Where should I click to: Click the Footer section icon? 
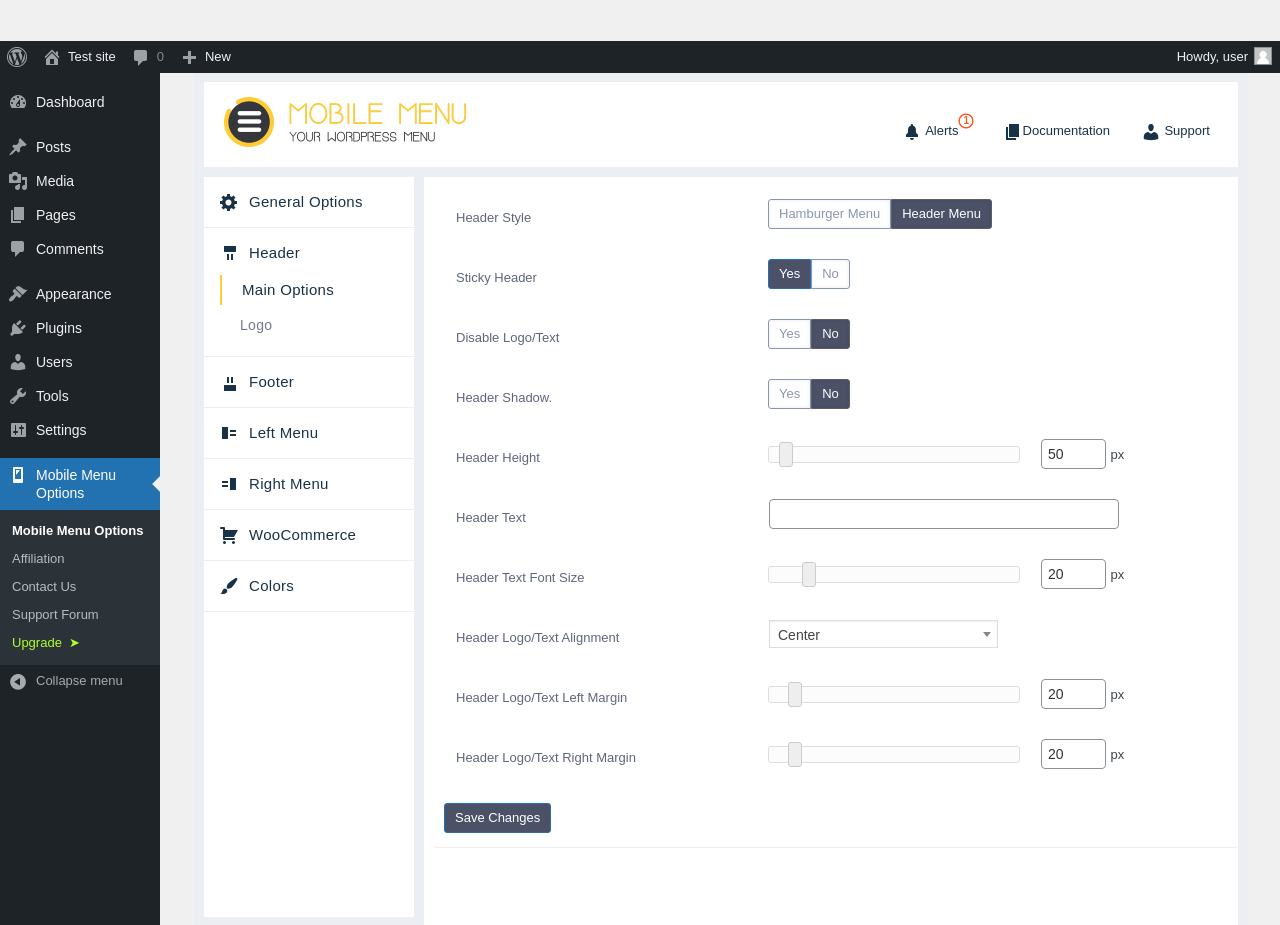coord(230,382)
